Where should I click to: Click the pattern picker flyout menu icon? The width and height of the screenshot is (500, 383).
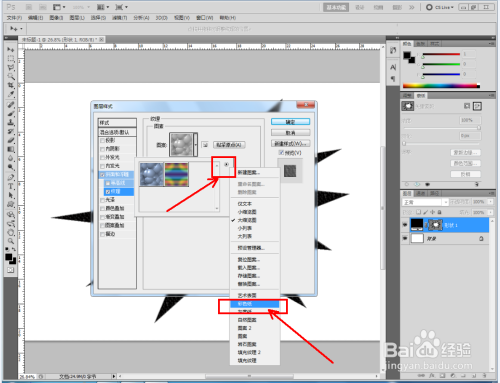(x=227, y=164)
